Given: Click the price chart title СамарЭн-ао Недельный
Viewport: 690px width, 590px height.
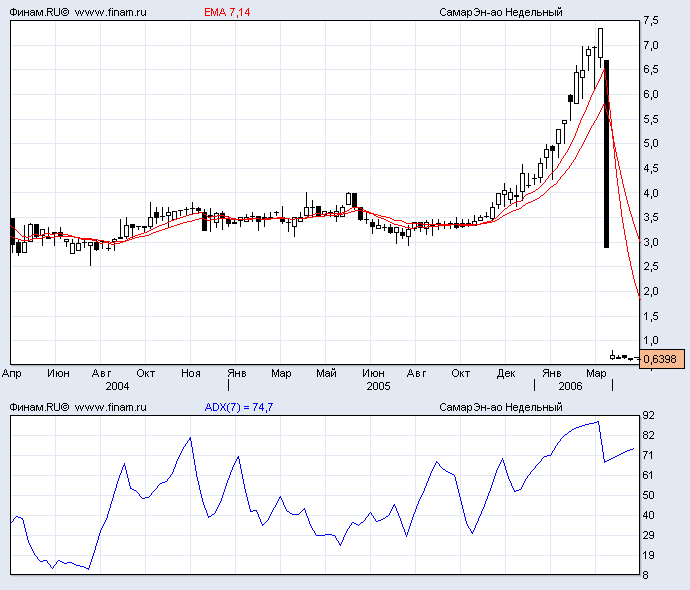Looking at the screenshot, I should point(500,12).
